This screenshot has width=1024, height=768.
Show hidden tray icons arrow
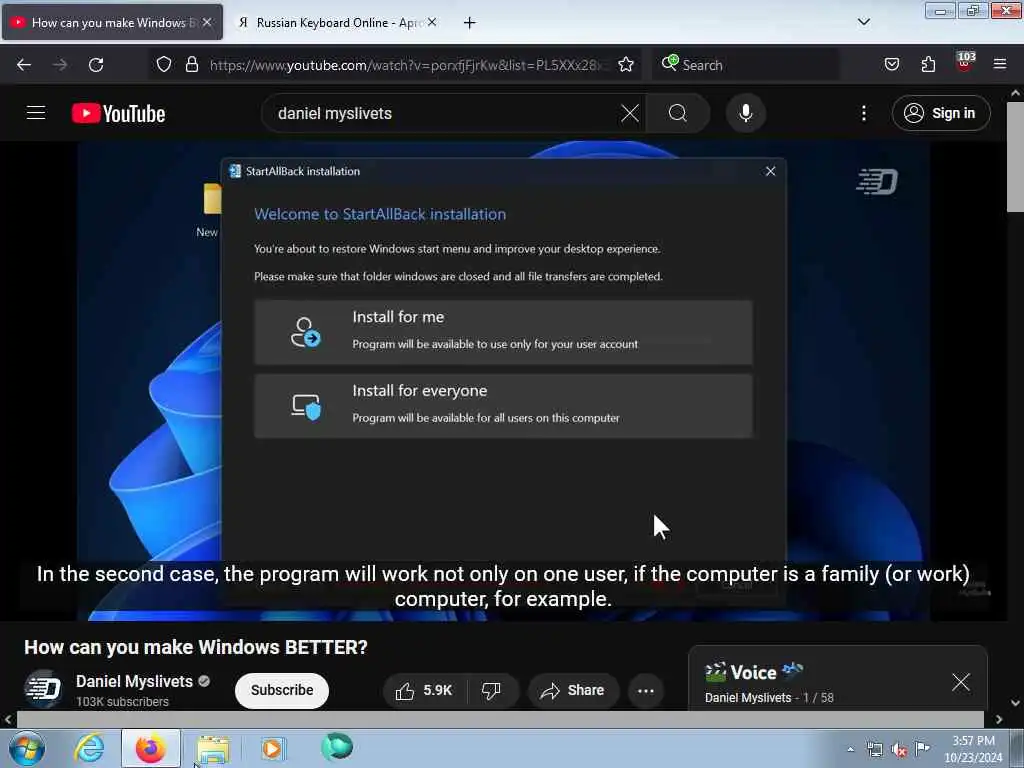[850, 749]
